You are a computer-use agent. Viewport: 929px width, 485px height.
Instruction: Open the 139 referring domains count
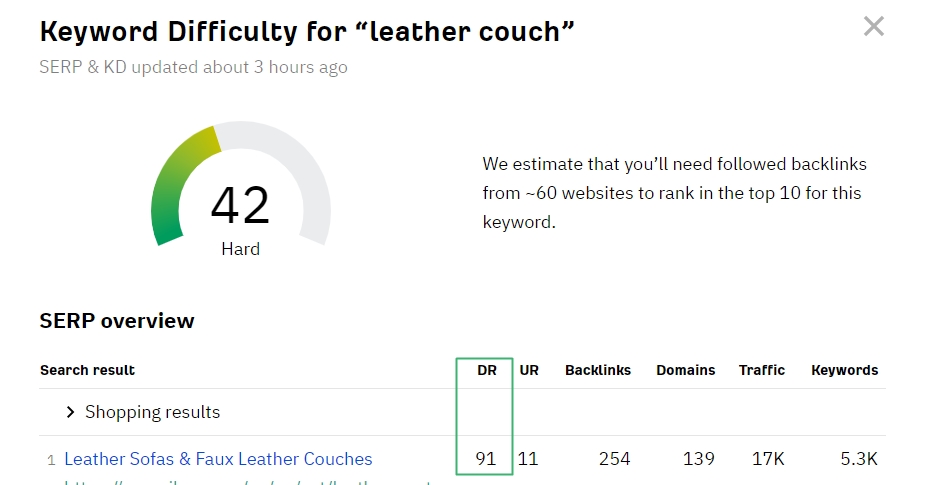click(699, 459)
